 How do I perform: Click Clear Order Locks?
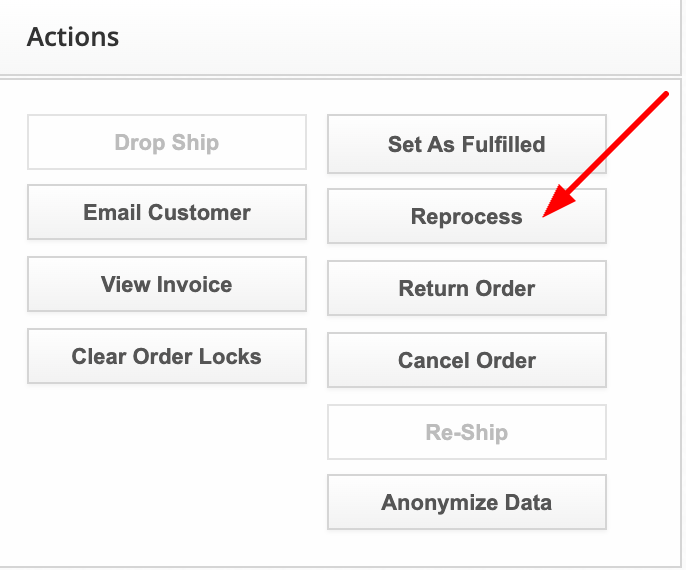coord(166,356)
